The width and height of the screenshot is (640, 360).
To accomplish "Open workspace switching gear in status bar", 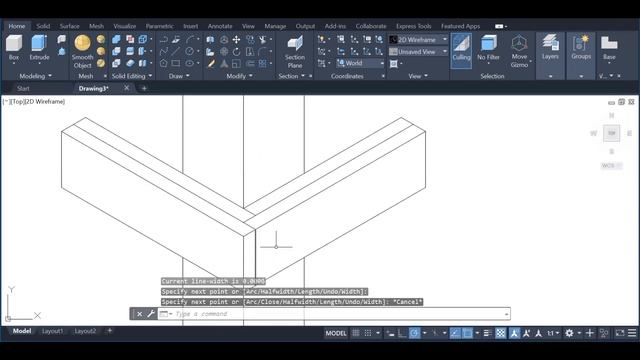I will [x=569, y=333].
